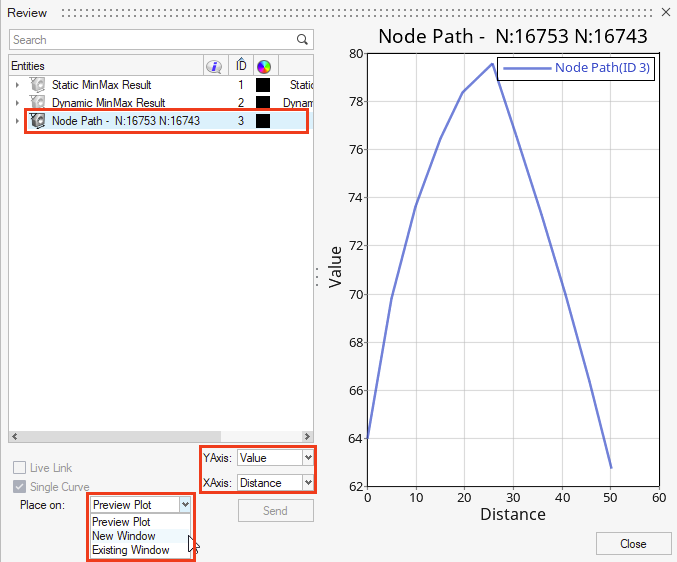Viewport: 677px width, 562px height.
Task: Click the color wheel column header icon
Action: (264, 66)
